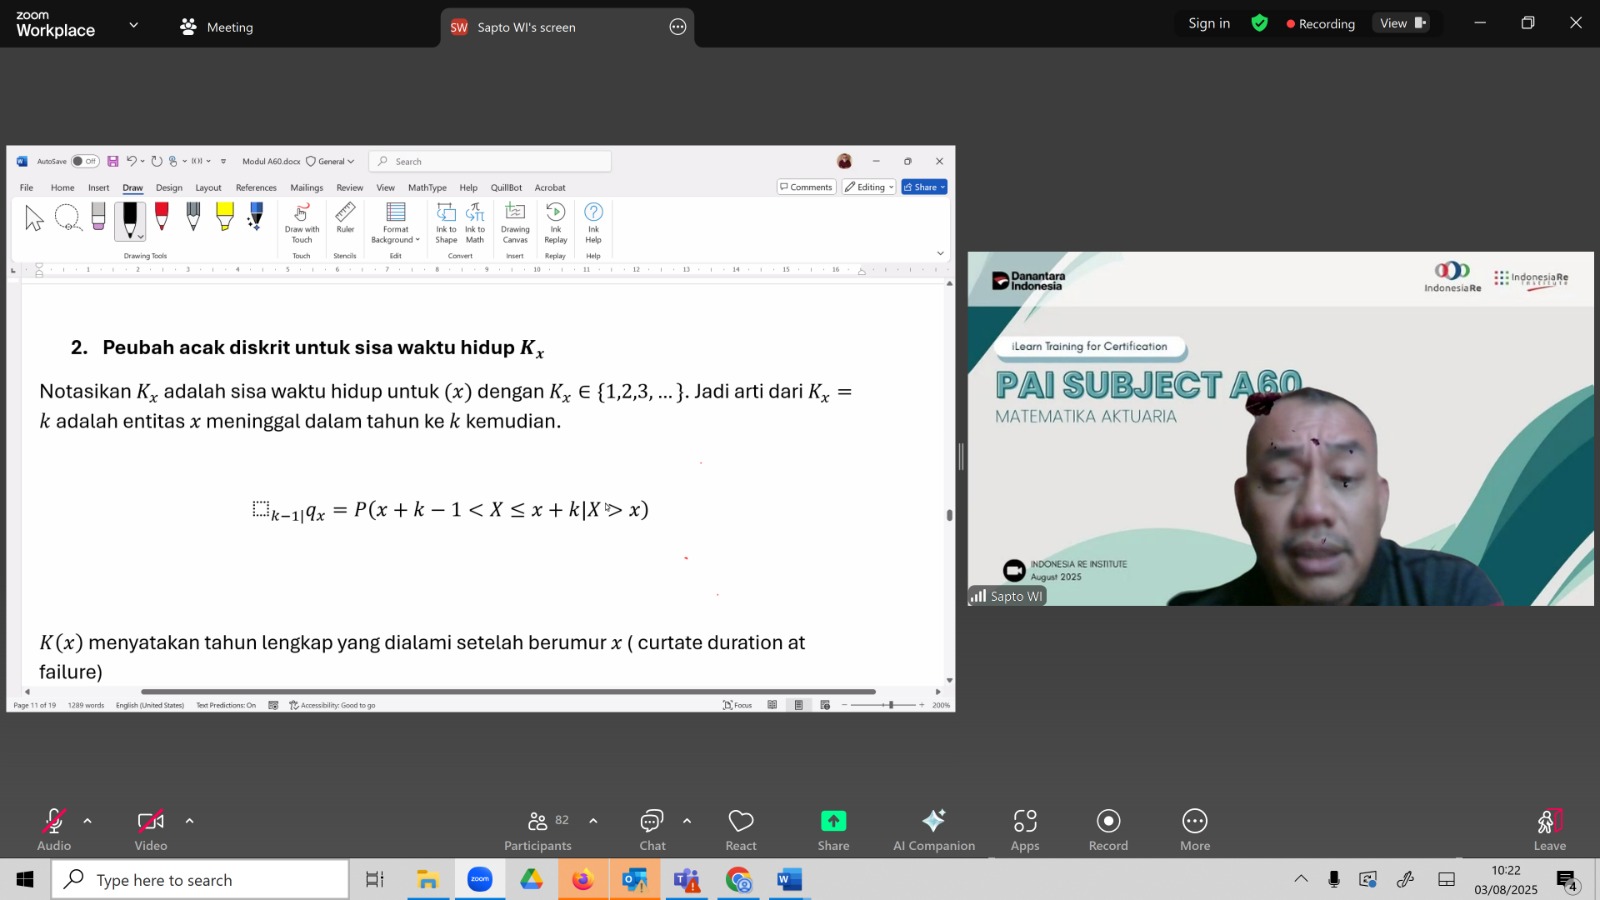Toggle the AutoSave switch in Word

[x=85, y=161]
